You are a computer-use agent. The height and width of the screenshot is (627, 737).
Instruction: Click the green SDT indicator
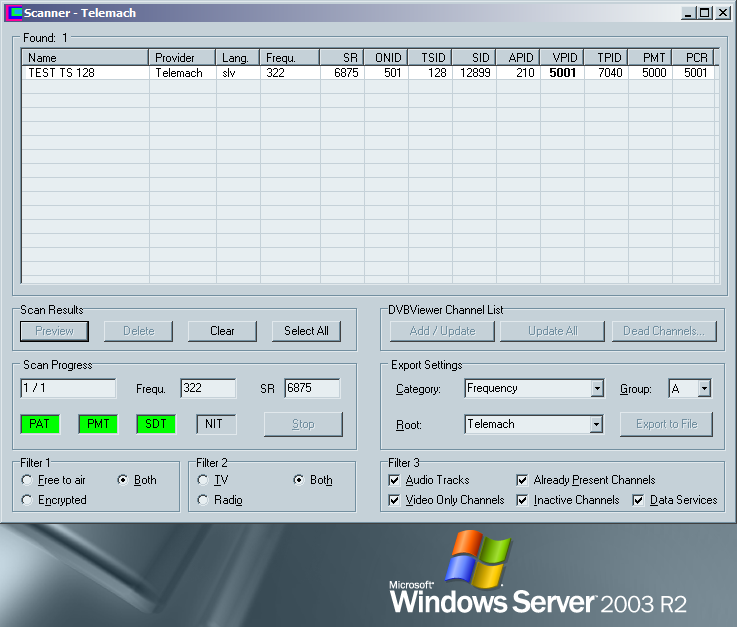click(156, 424)
